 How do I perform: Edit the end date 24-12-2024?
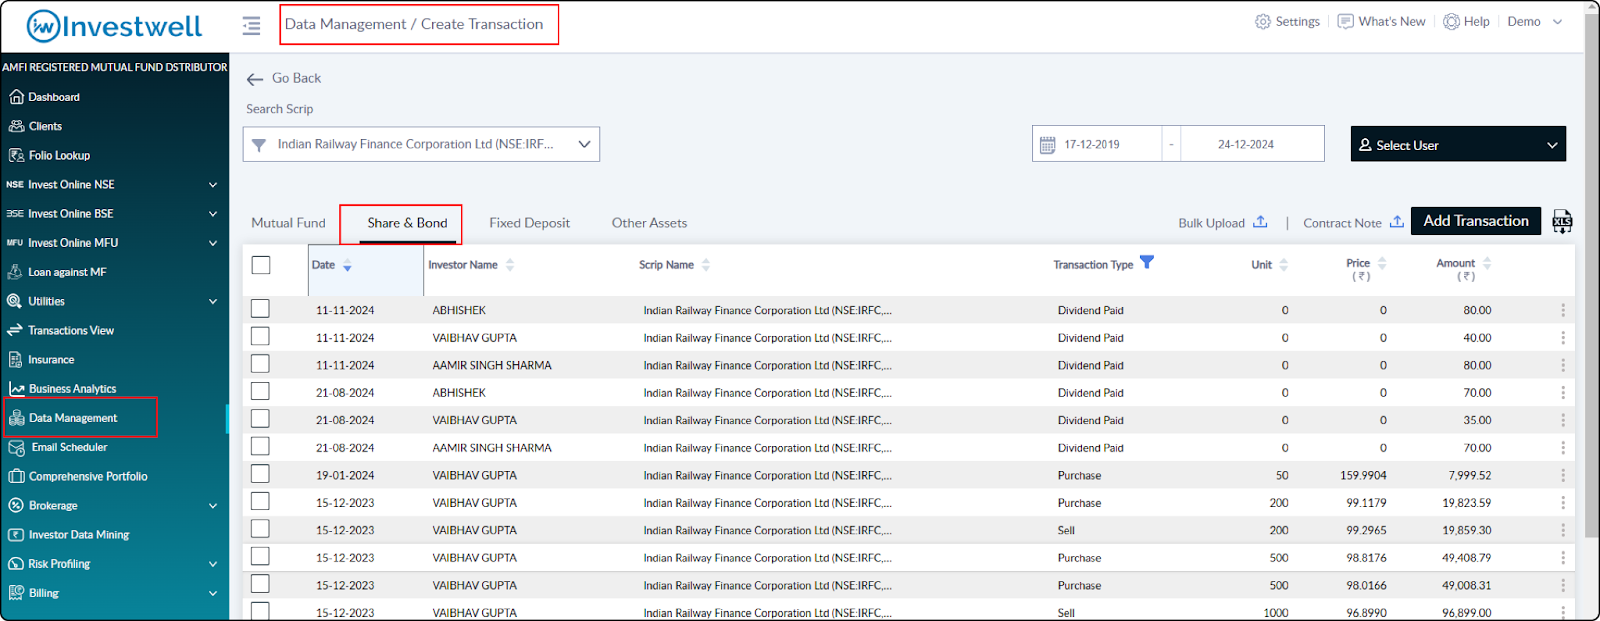click(1246, 145)
